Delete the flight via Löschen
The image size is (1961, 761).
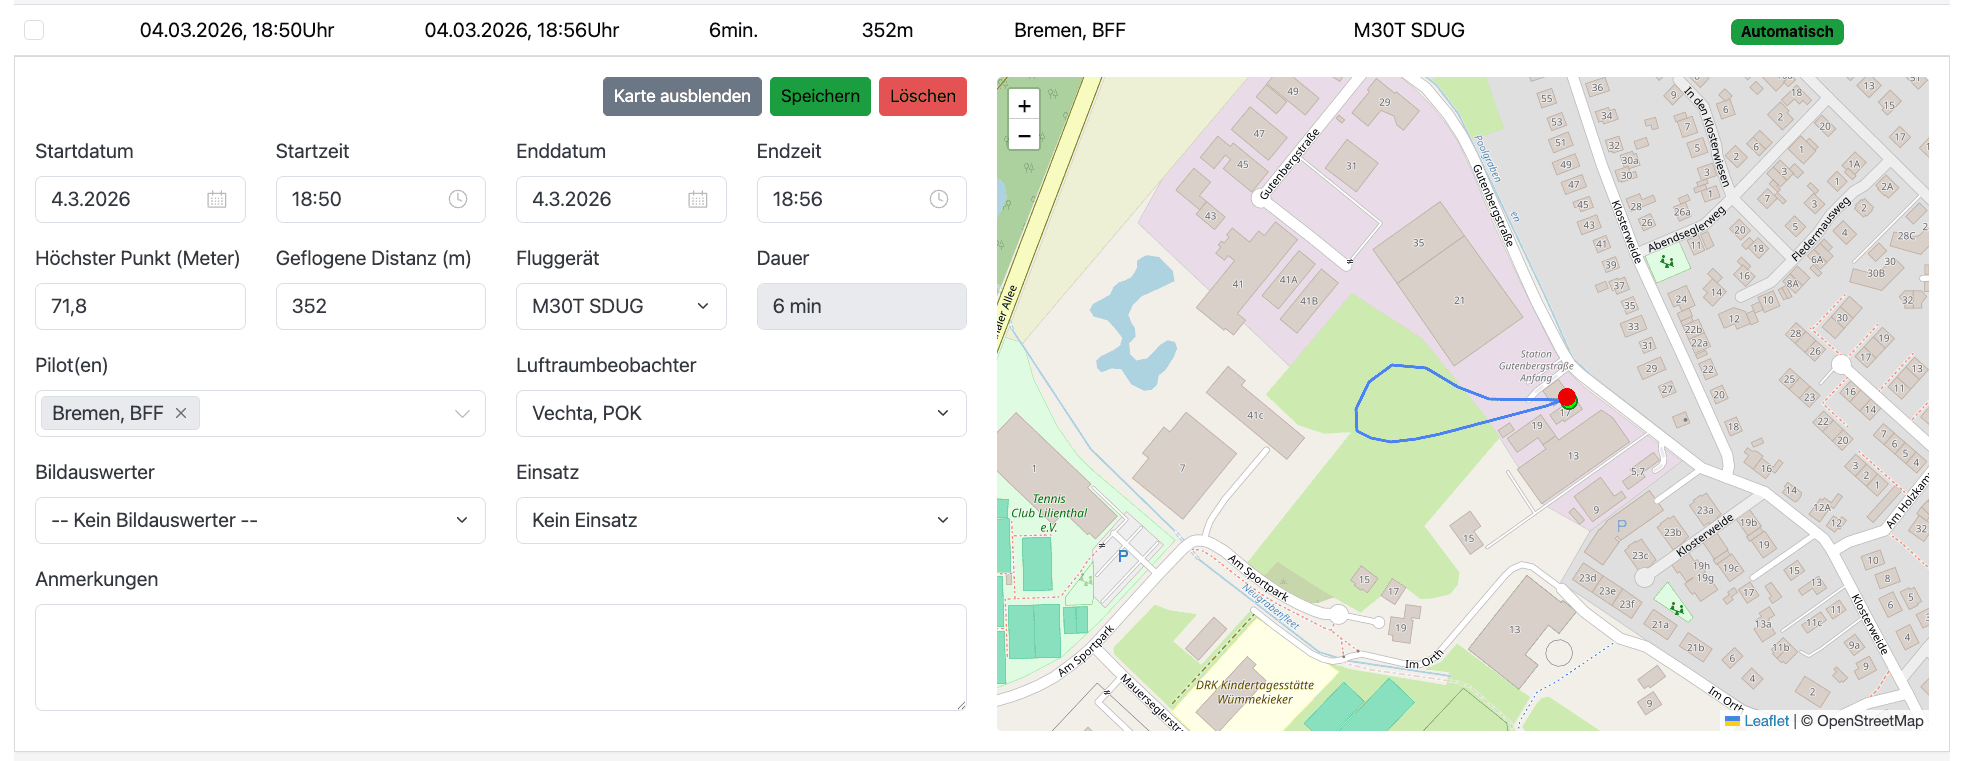tap(922, 96)
